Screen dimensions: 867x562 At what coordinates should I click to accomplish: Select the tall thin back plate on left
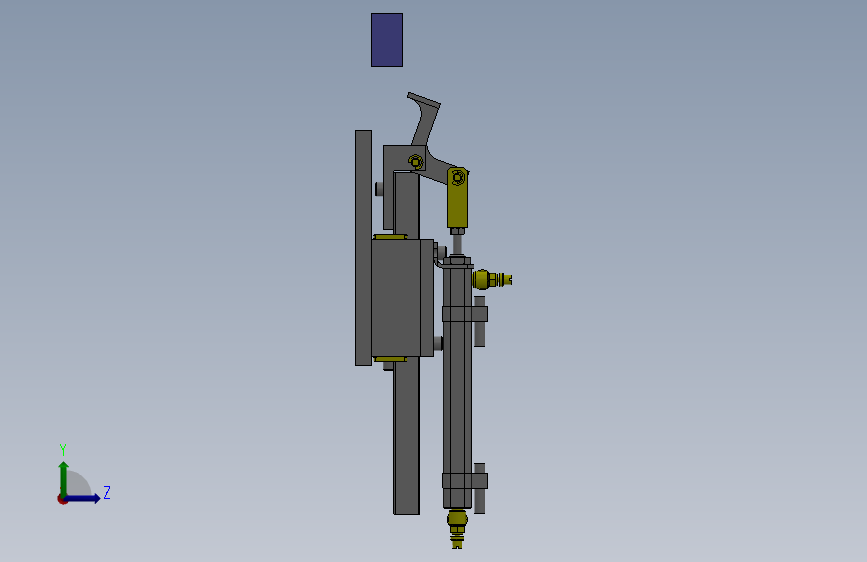[363, 248]
